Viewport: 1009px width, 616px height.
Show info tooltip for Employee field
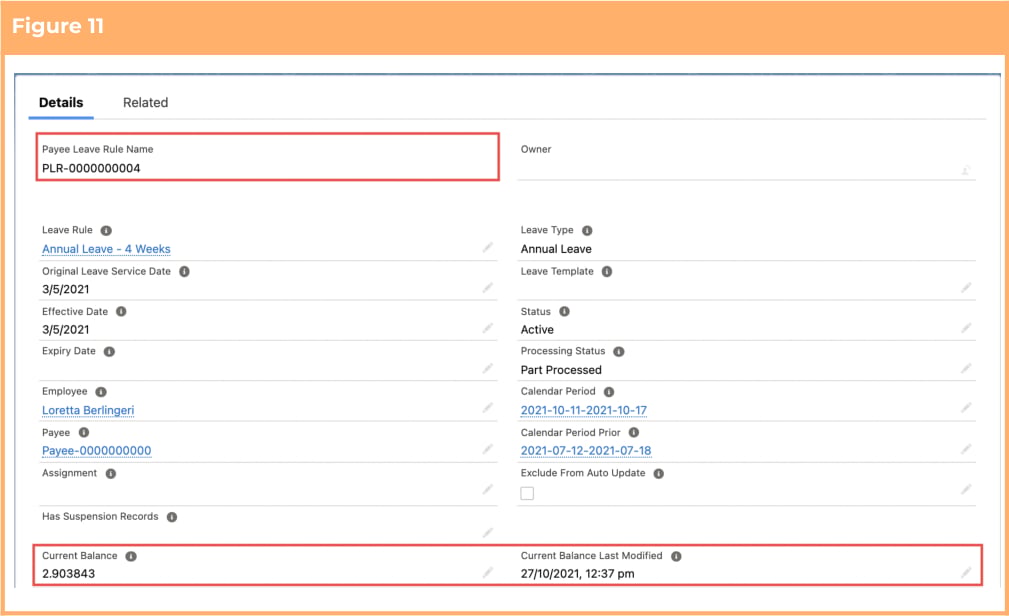(101, 392)
